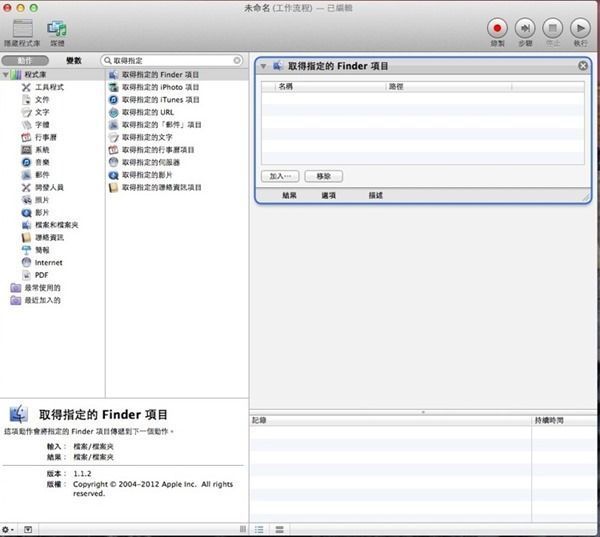Click the Step (步驟) button
This screenshot has height=537, width=600.
[525, 29]
